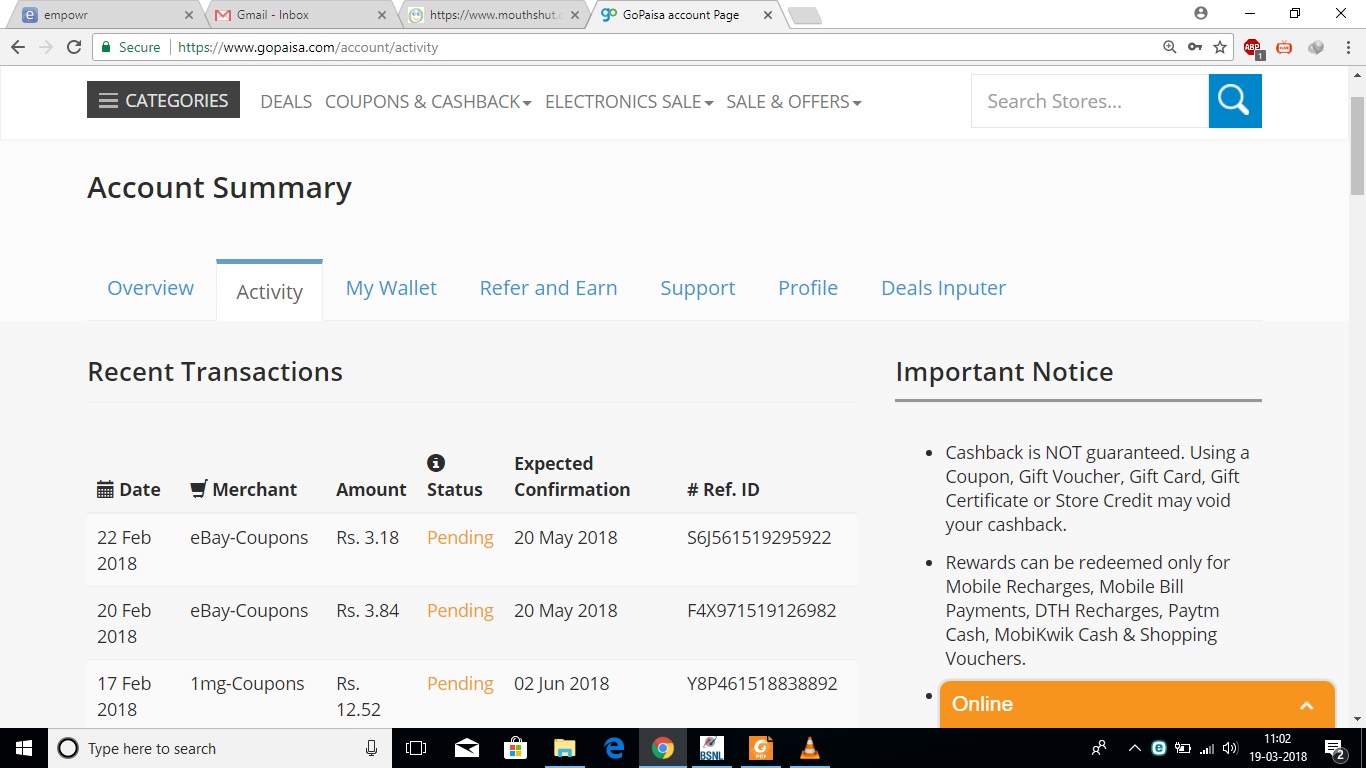The height and width of the screenshot is (768, 1366).
Task: Expand Coupons & Cashback dropdown menu
Action: point(428,102)
